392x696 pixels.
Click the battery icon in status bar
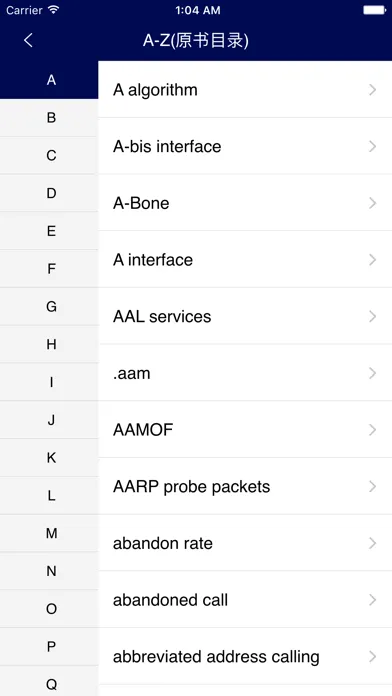[x=375, y=10]
